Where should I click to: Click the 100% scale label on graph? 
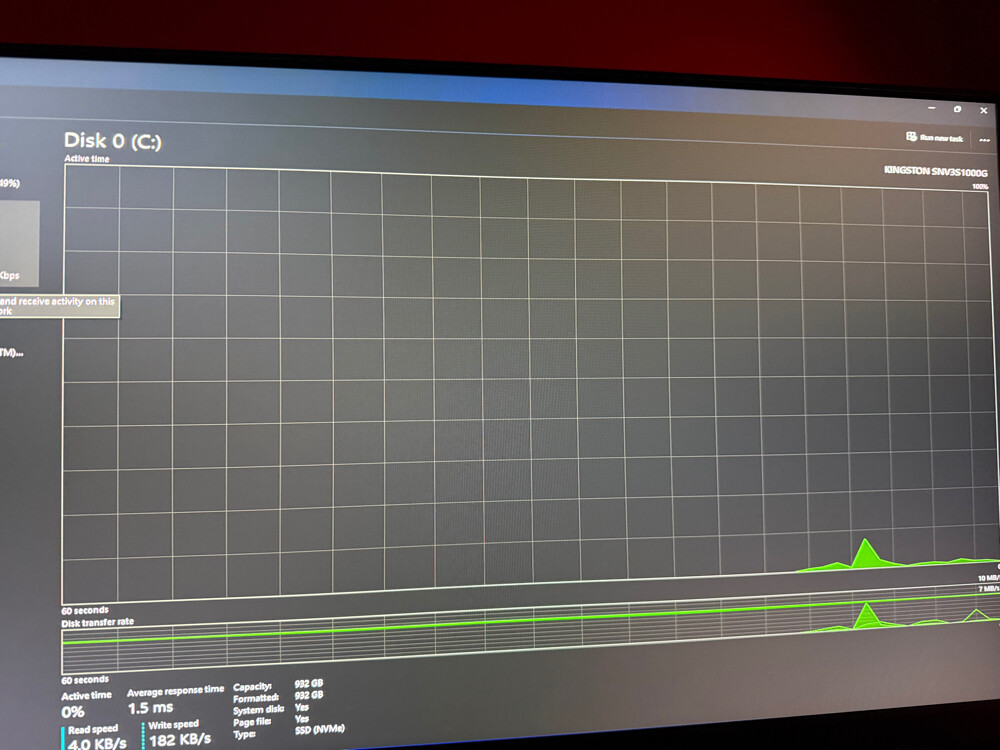980,186
